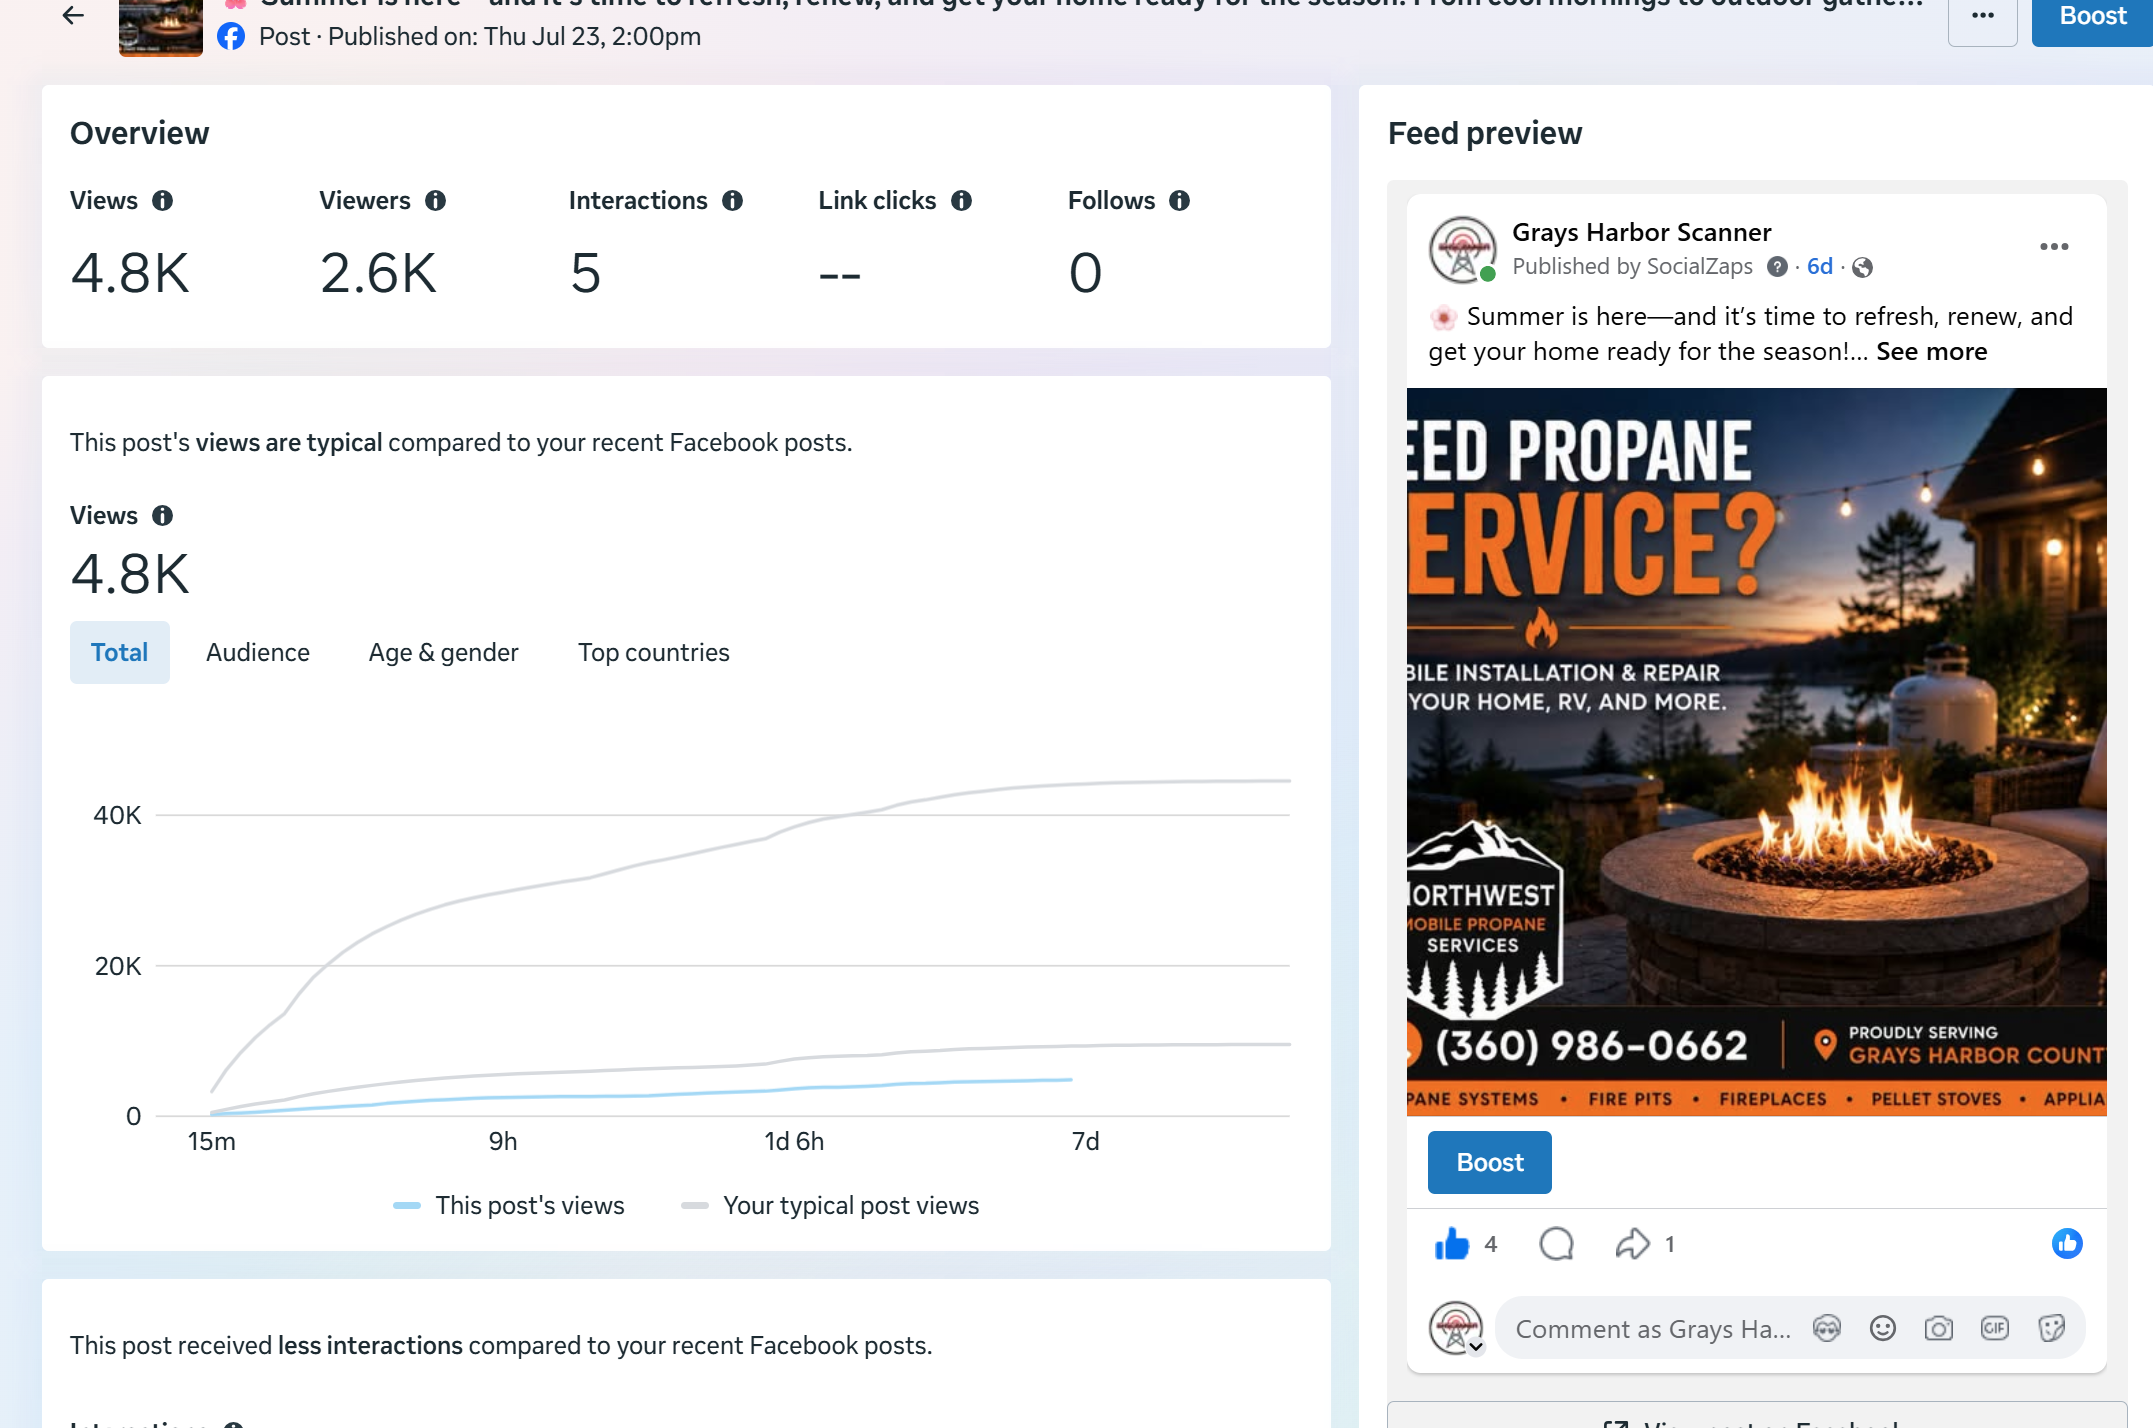
Task: Switch to the Age & gender tab
Action: pos(444,653)
